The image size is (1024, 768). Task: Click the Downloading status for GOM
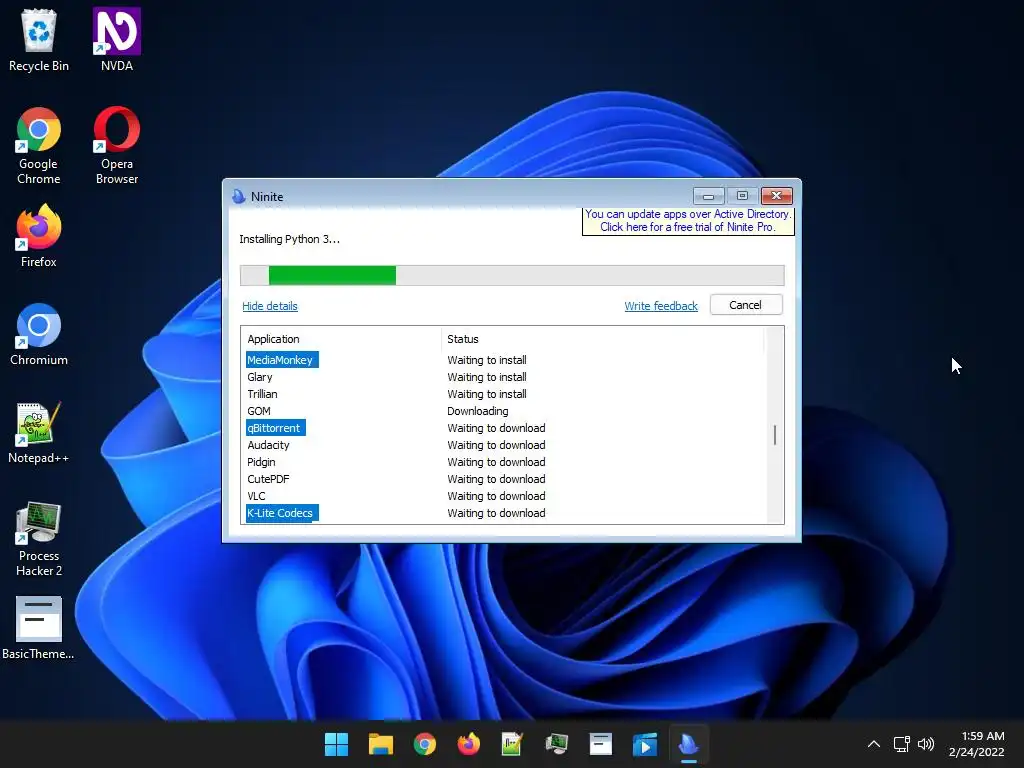click(477, 411)
